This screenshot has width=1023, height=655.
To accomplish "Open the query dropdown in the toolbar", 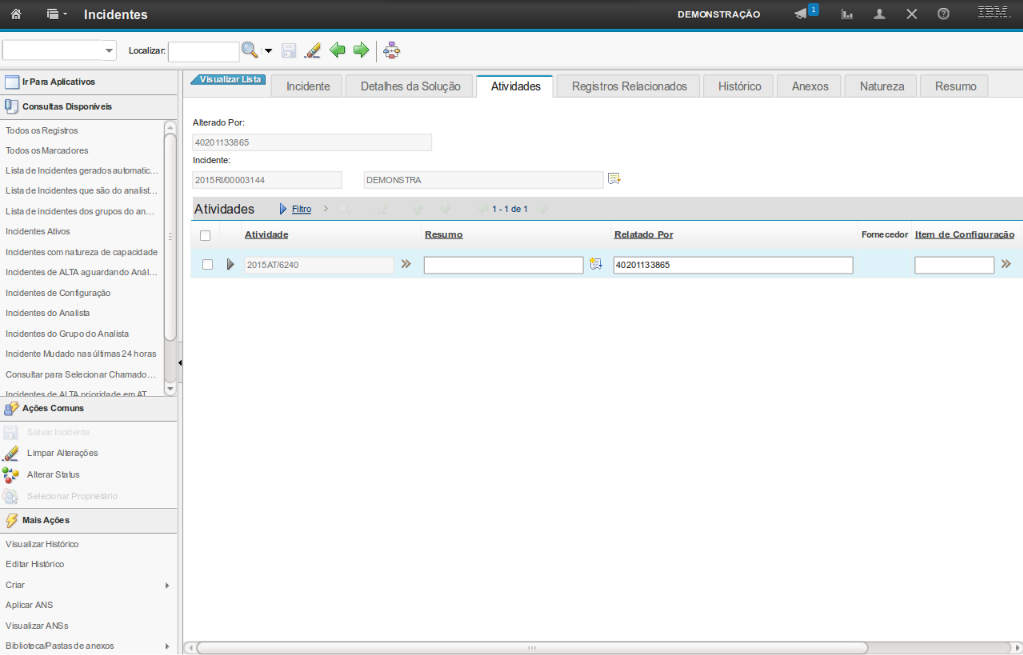I will tap(109, 50).
